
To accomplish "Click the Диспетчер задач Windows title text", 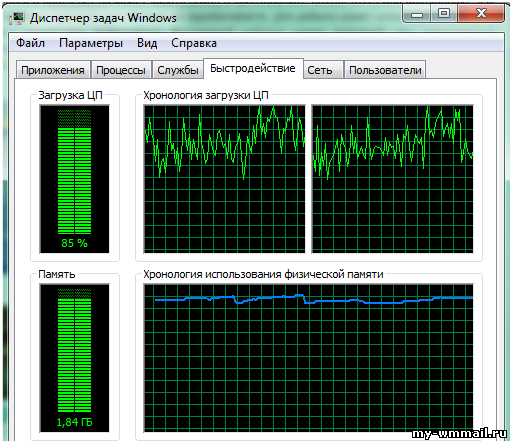I will point(103,18).
